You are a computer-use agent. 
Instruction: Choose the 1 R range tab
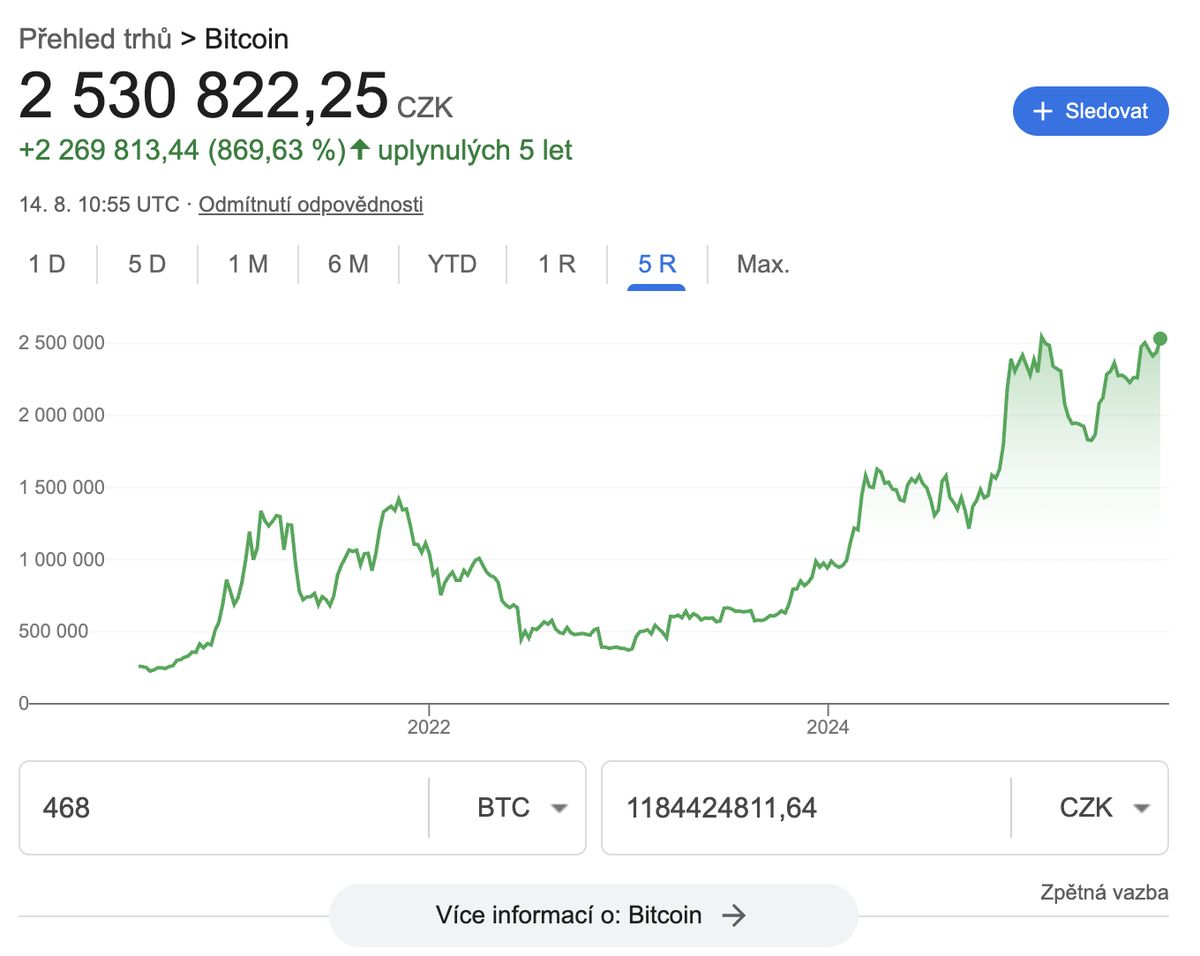557,264
